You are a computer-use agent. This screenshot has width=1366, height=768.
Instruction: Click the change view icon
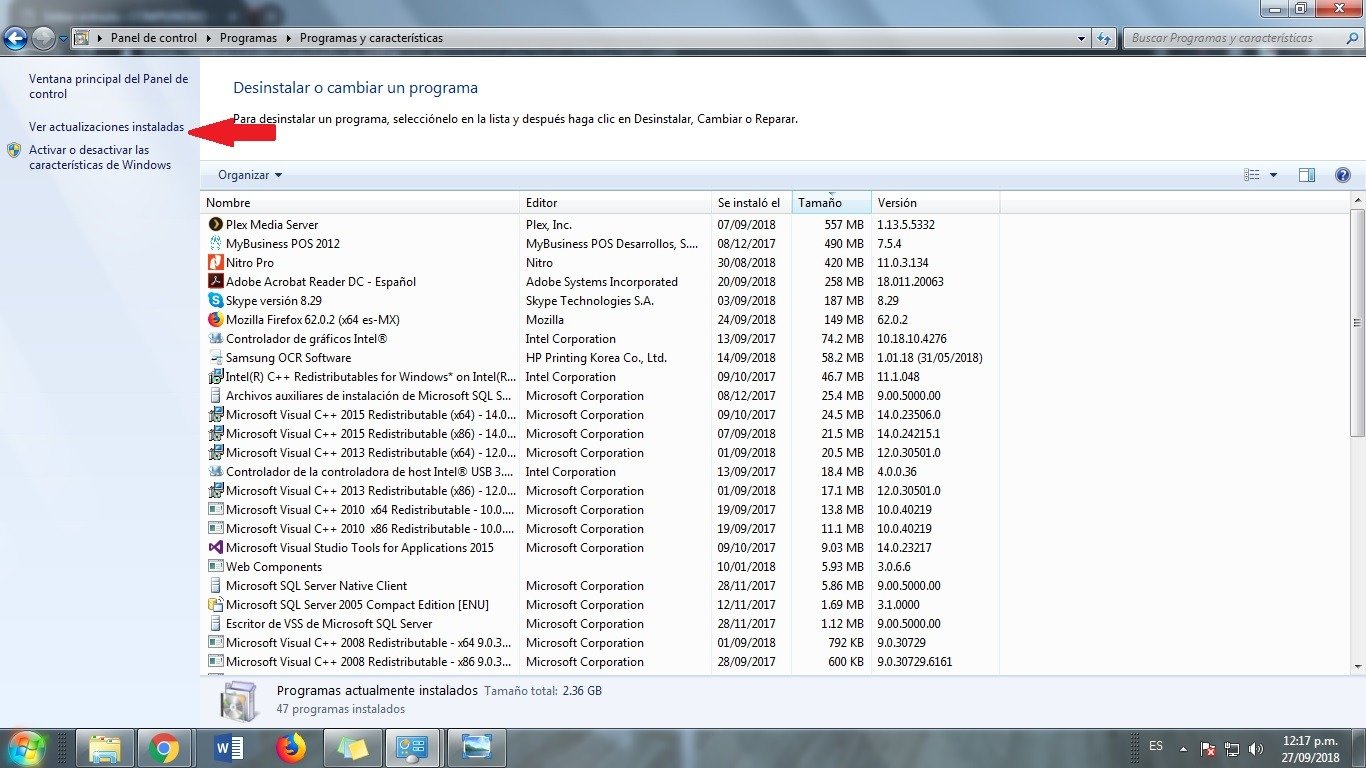pos(1252,175)
